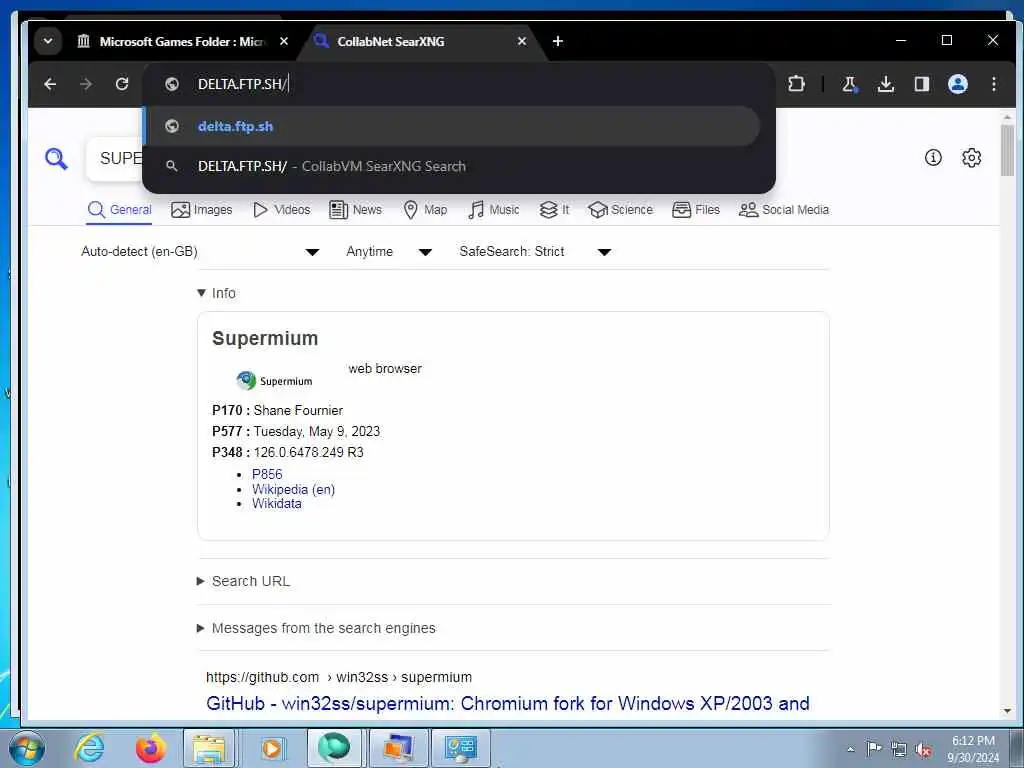
Task: Open the taskbar clock showing 6:12 PM
Action: point(973,749)
